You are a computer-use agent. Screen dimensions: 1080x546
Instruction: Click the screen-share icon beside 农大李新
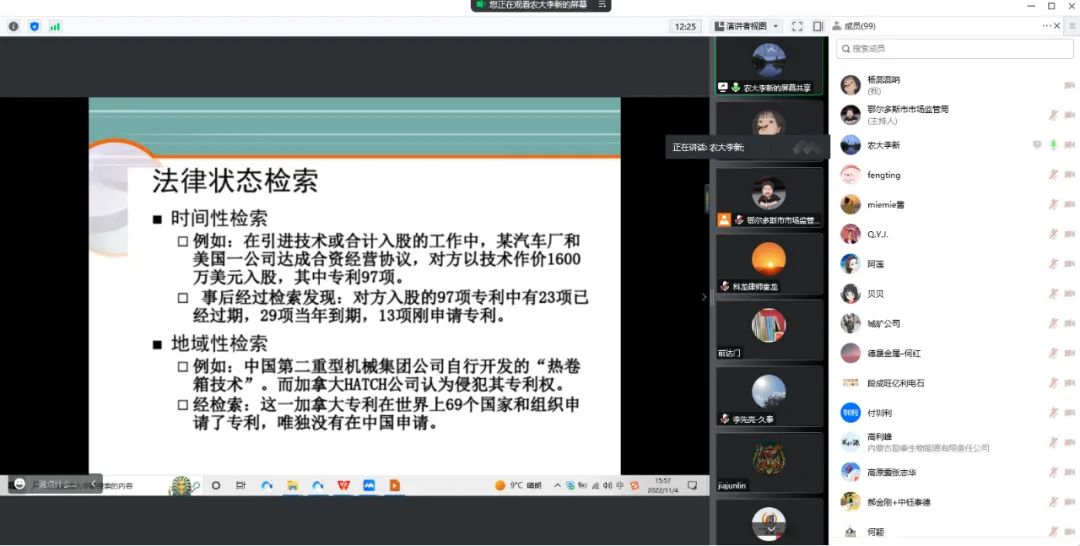pos(1037,145)
